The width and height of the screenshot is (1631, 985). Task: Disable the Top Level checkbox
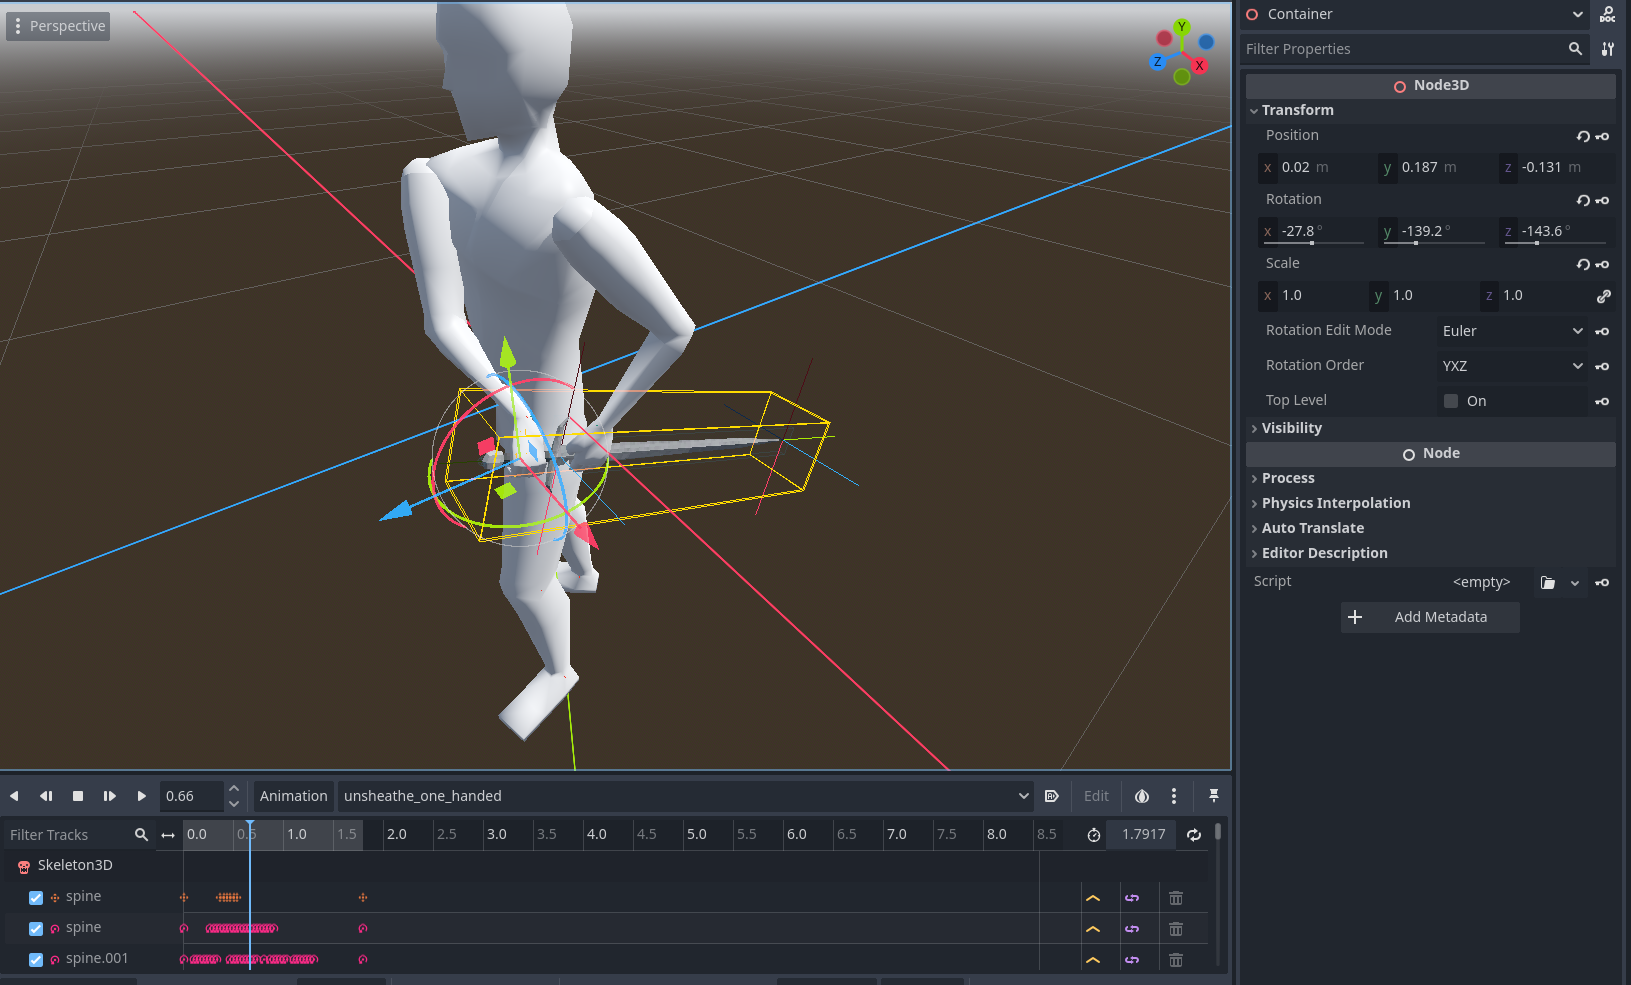[x=1450, y=400]
